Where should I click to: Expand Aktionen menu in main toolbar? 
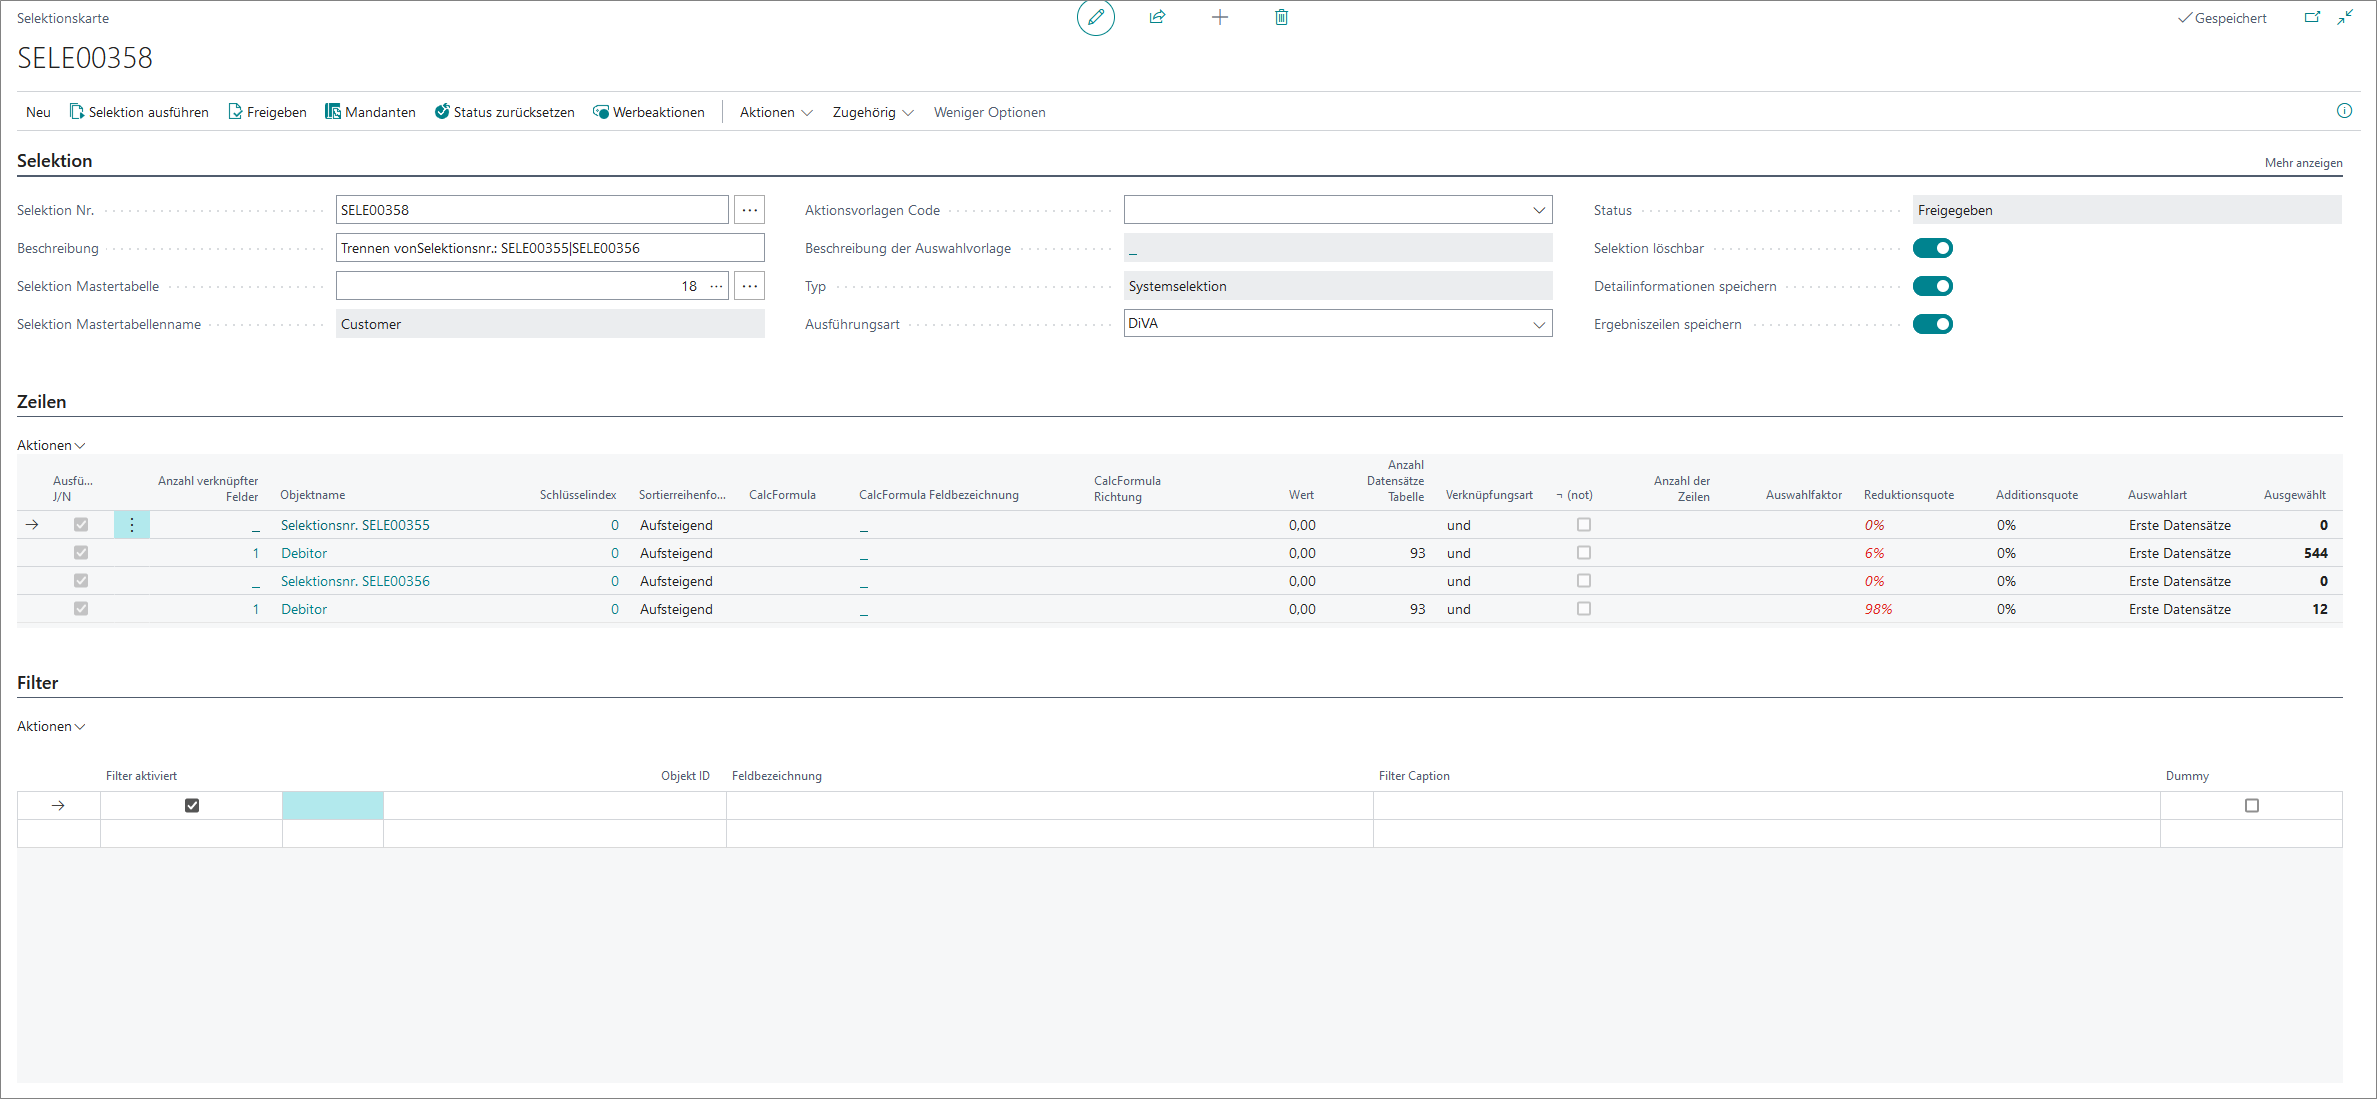point(776,112)
